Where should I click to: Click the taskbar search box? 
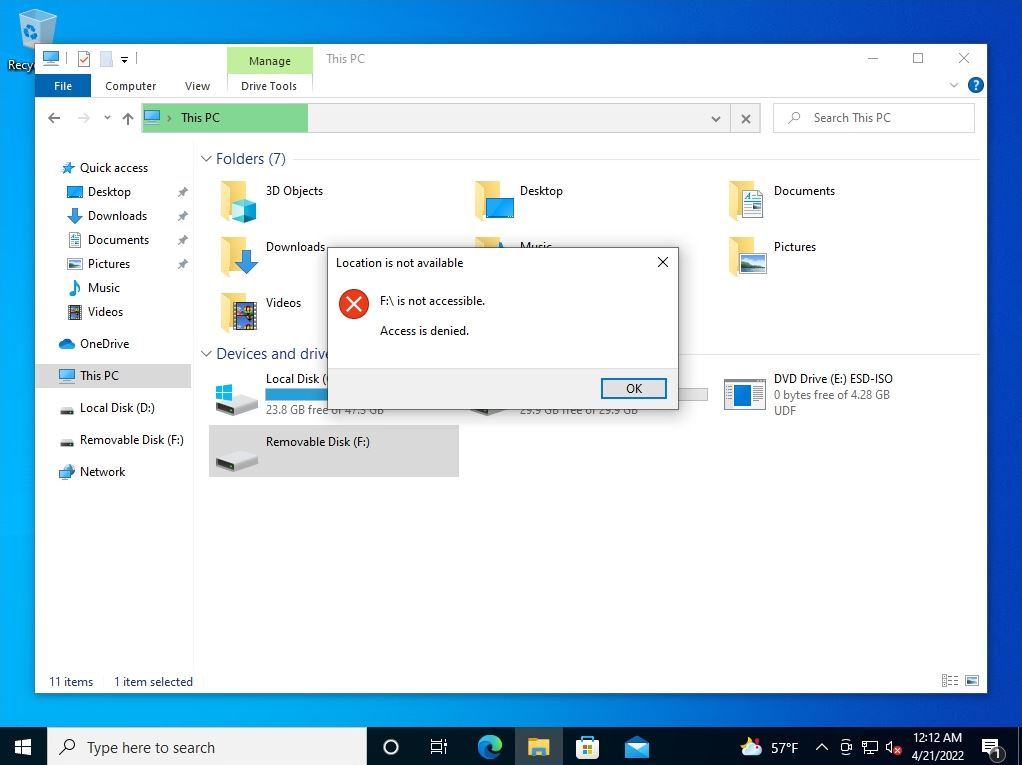tap(207, 747)
